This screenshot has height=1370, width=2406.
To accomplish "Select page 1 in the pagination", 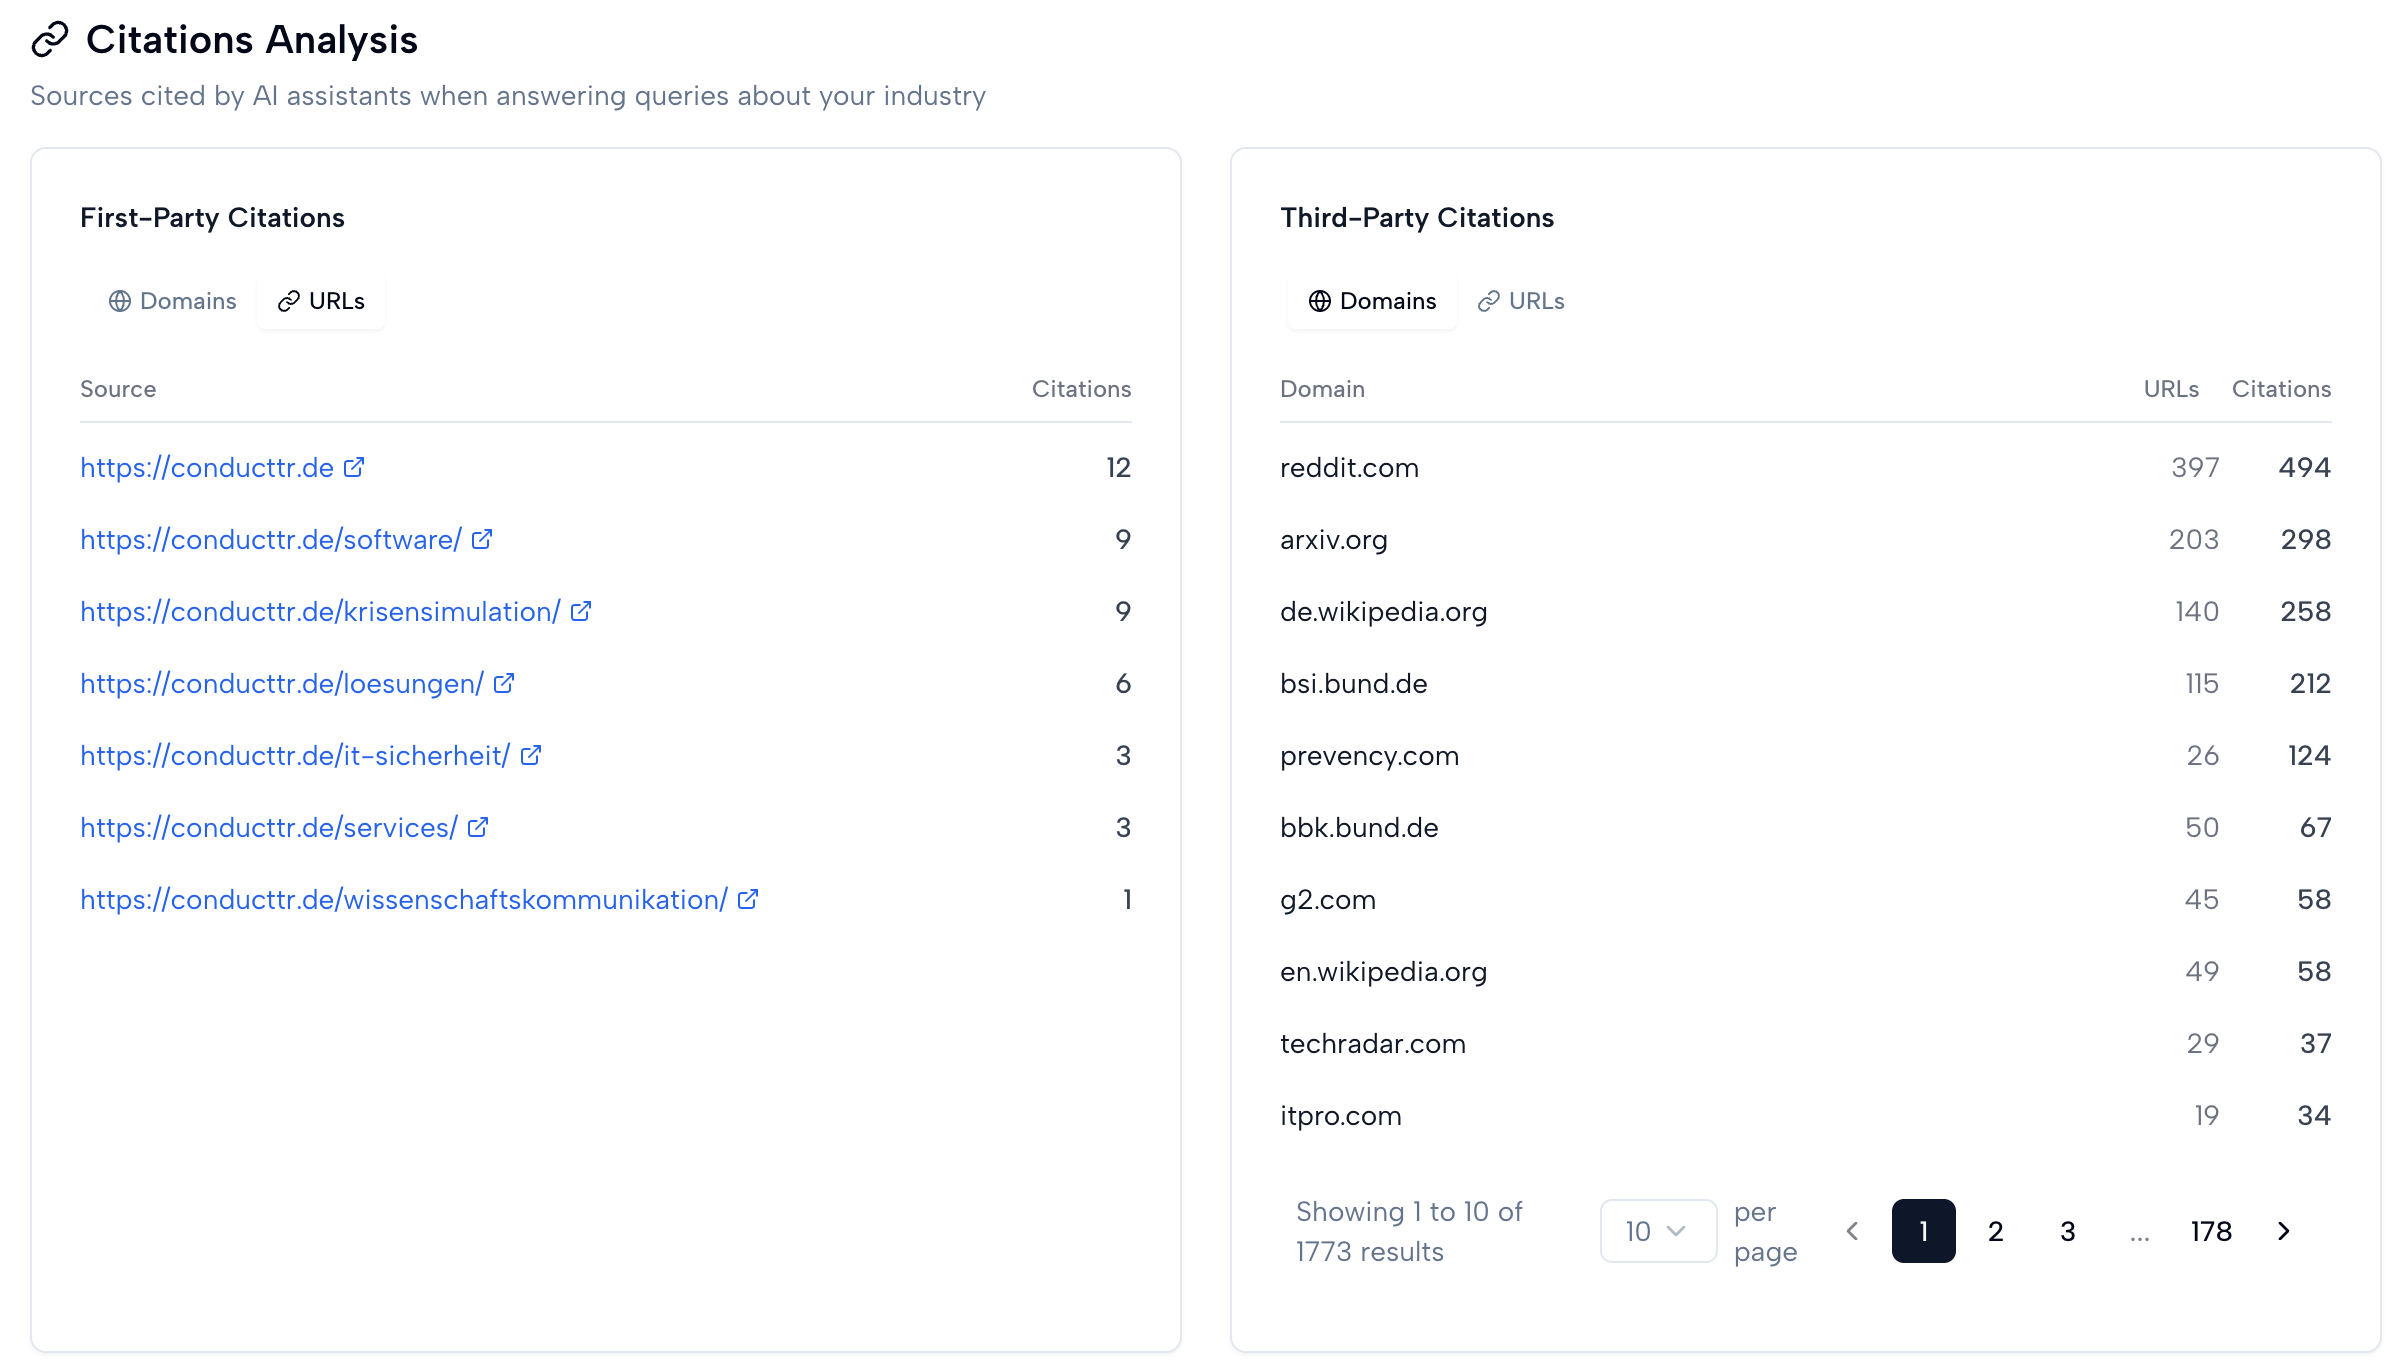I will pyautogui.click(x=1924, y=1231).
